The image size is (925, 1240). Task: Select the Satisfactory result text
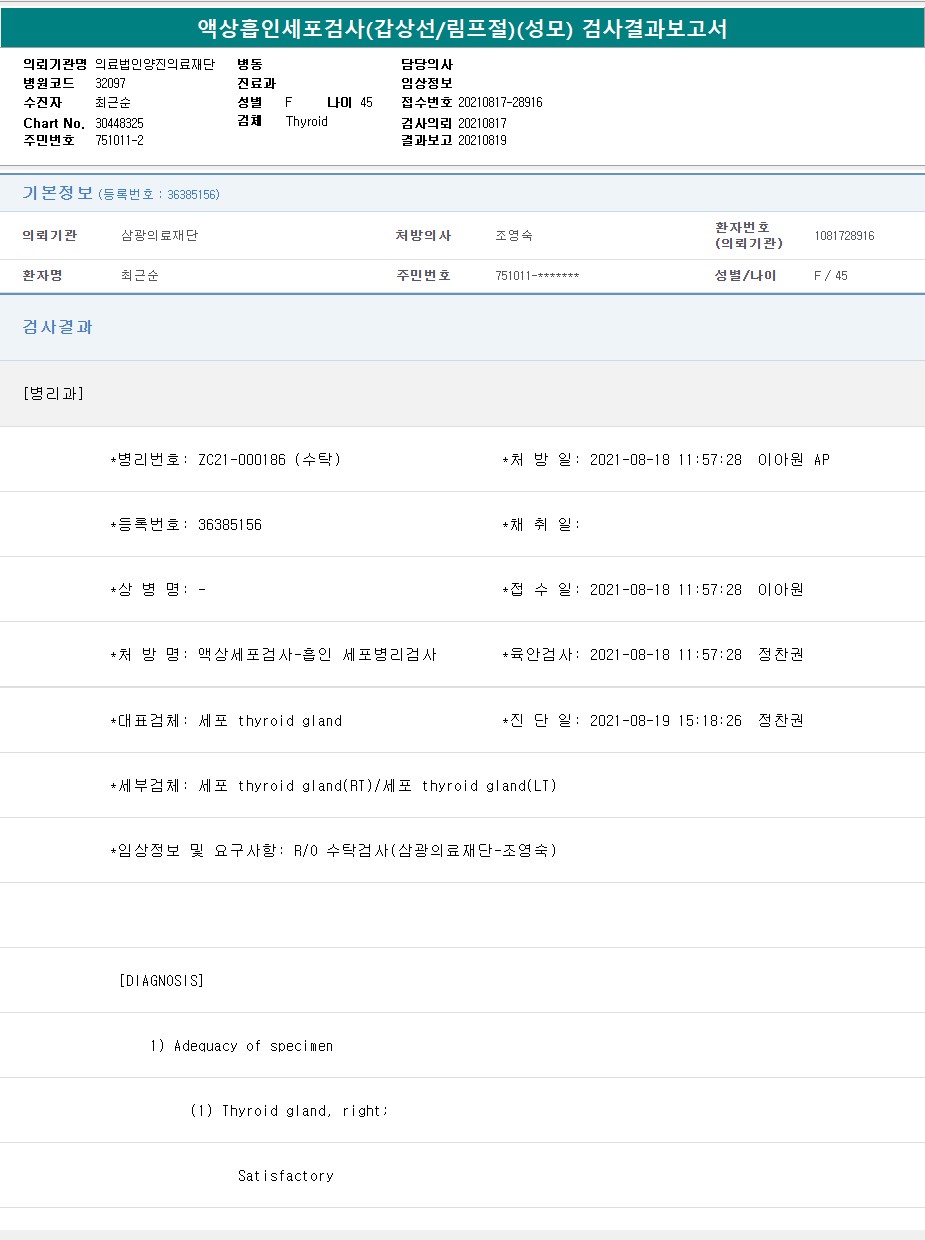tap(285, 1176)
